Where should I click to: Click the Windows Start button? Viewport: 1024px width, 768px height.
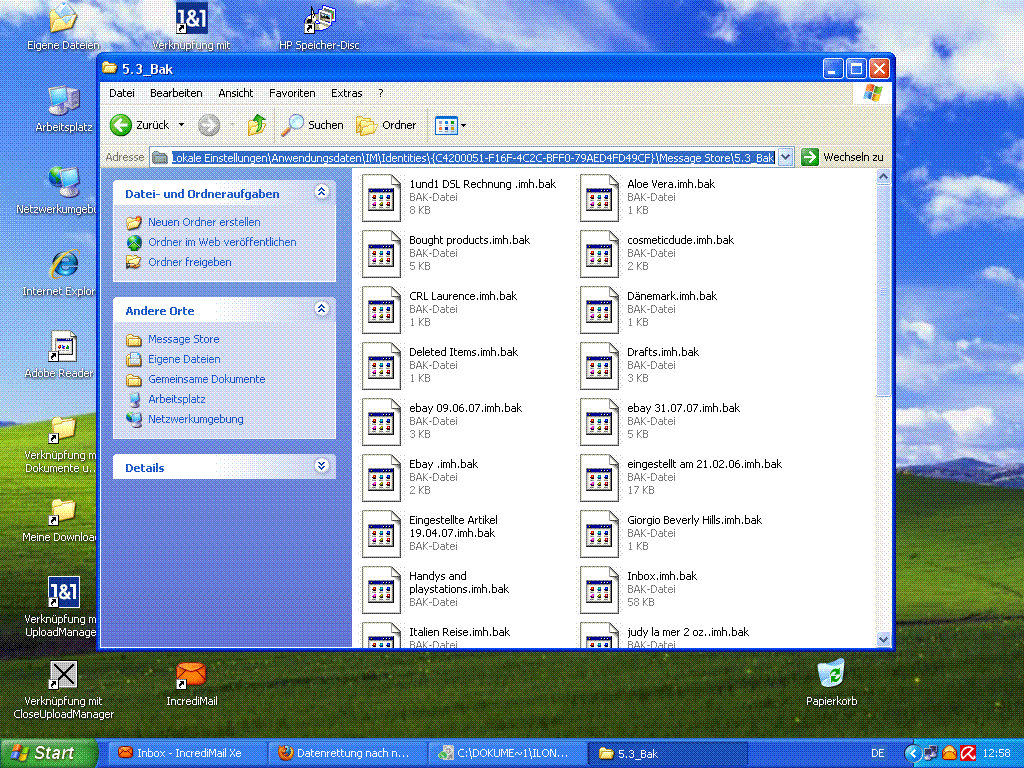point(47,753)
